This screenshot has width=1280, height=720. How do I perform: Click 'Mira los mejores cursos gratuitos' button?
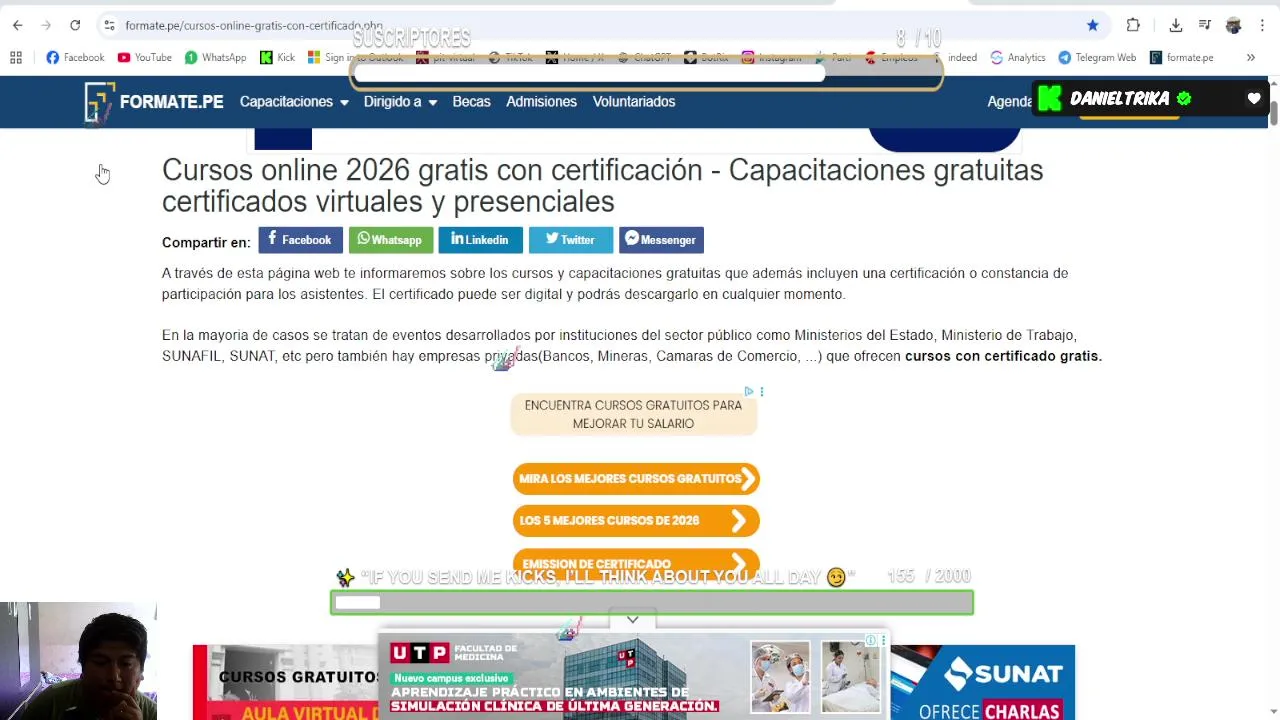636,479
